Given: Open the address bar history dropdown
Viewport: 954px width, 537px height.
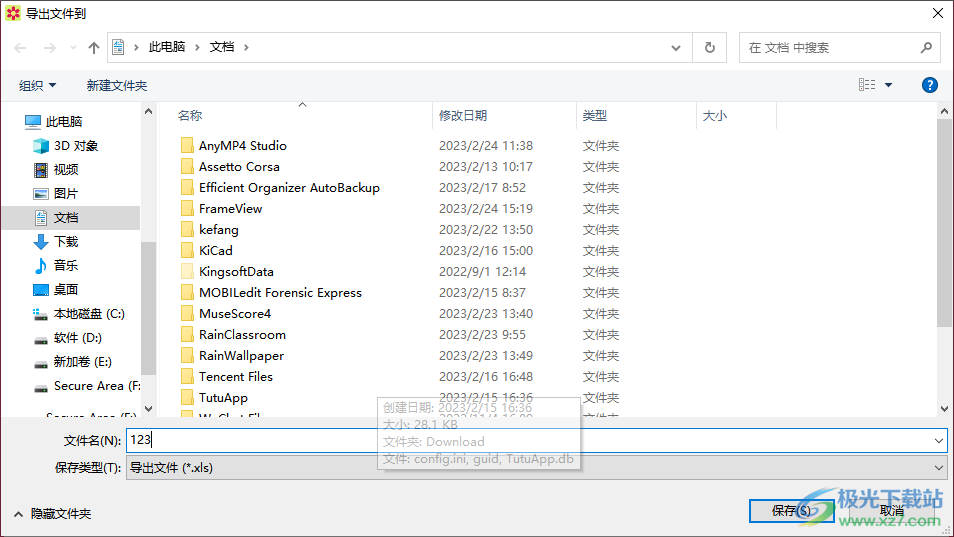Looking at the screenshot, I should click(x=676, y=47).
